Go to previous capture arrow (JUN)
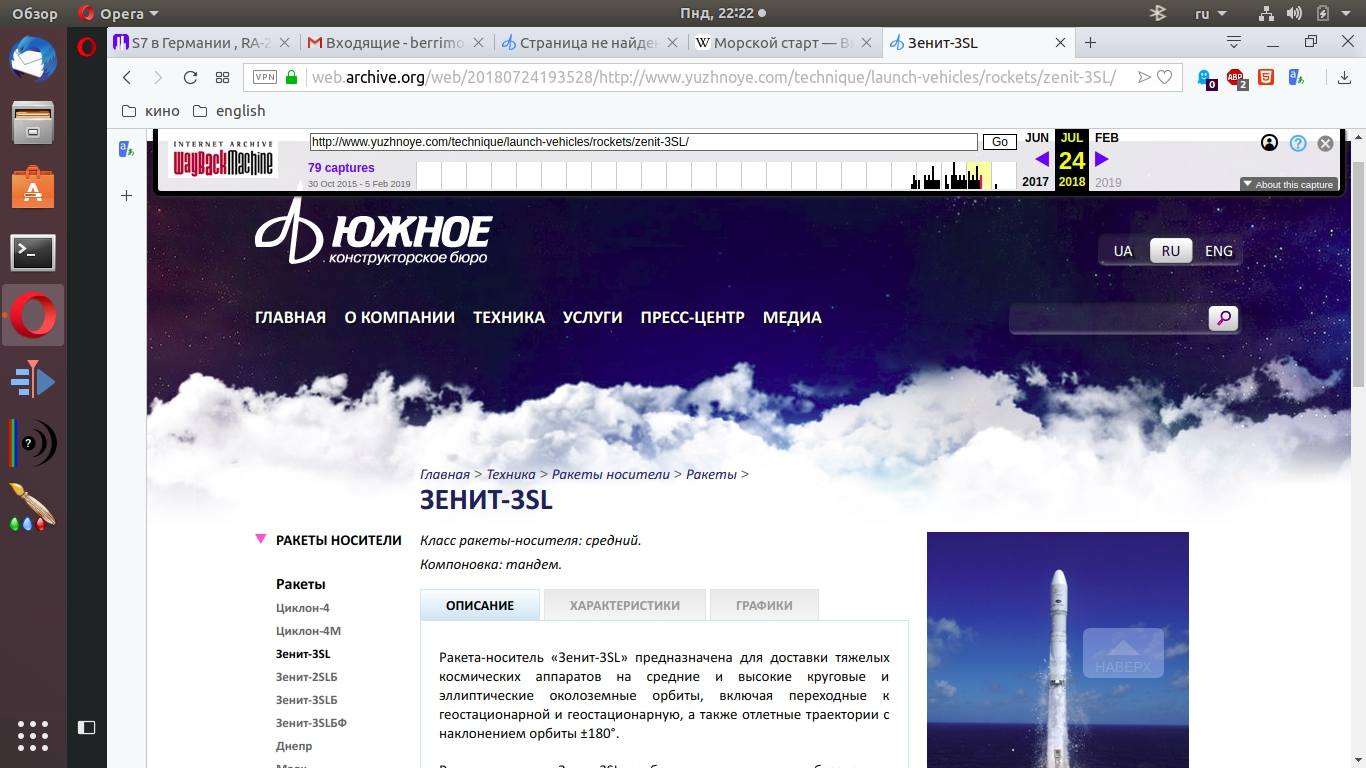The image size is (1366, 768). tap(1042, 159)
